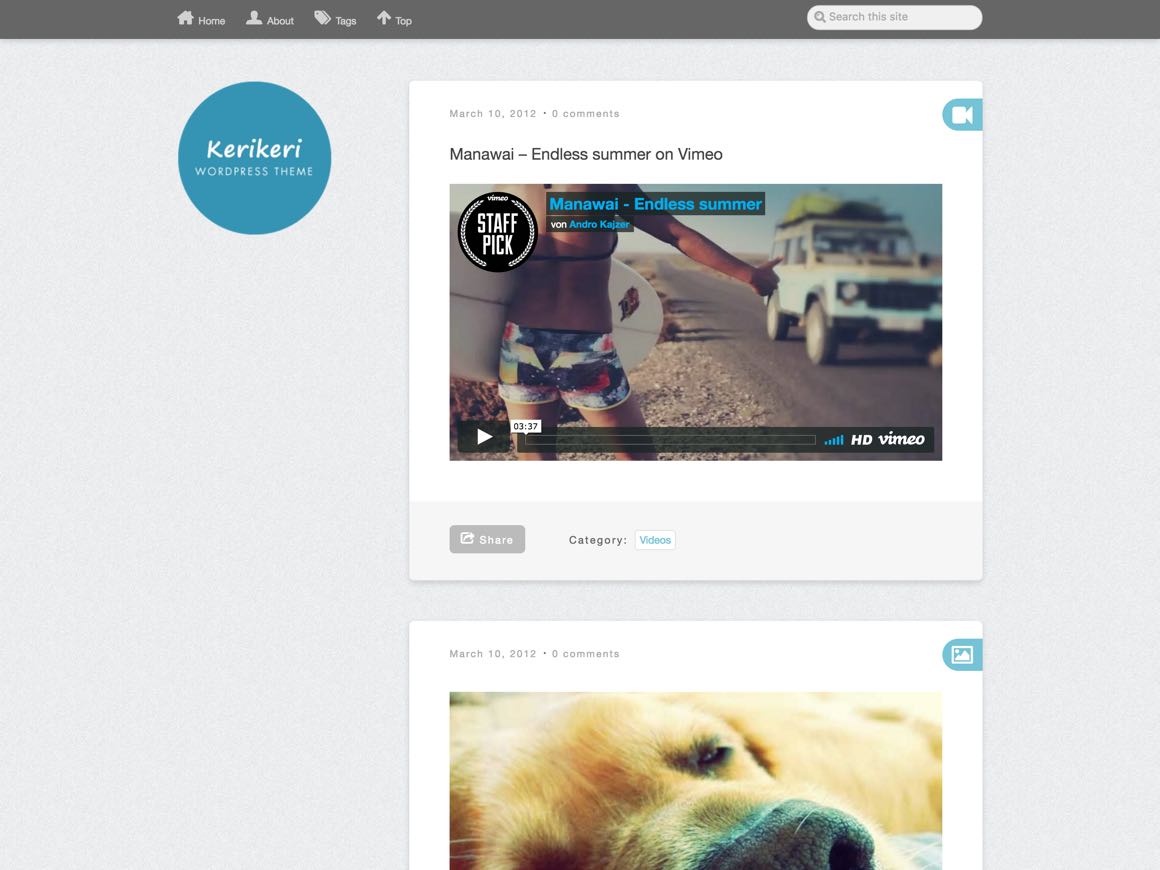Click Andro Kajzer author link

click(599, 225)
